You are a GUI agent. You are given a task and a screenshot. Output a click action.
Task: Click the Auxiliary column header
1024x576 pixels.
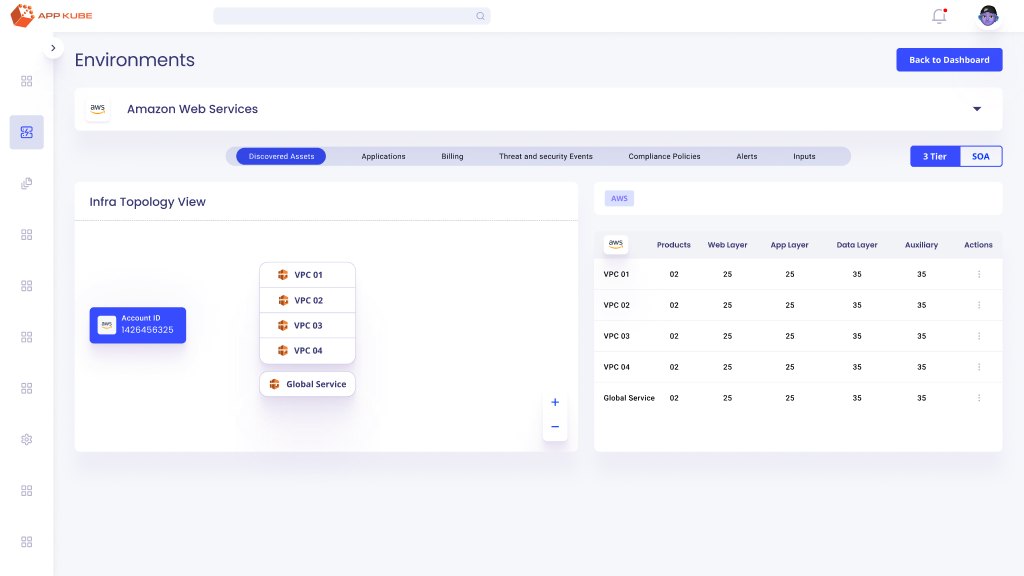[x=921, y=245]
